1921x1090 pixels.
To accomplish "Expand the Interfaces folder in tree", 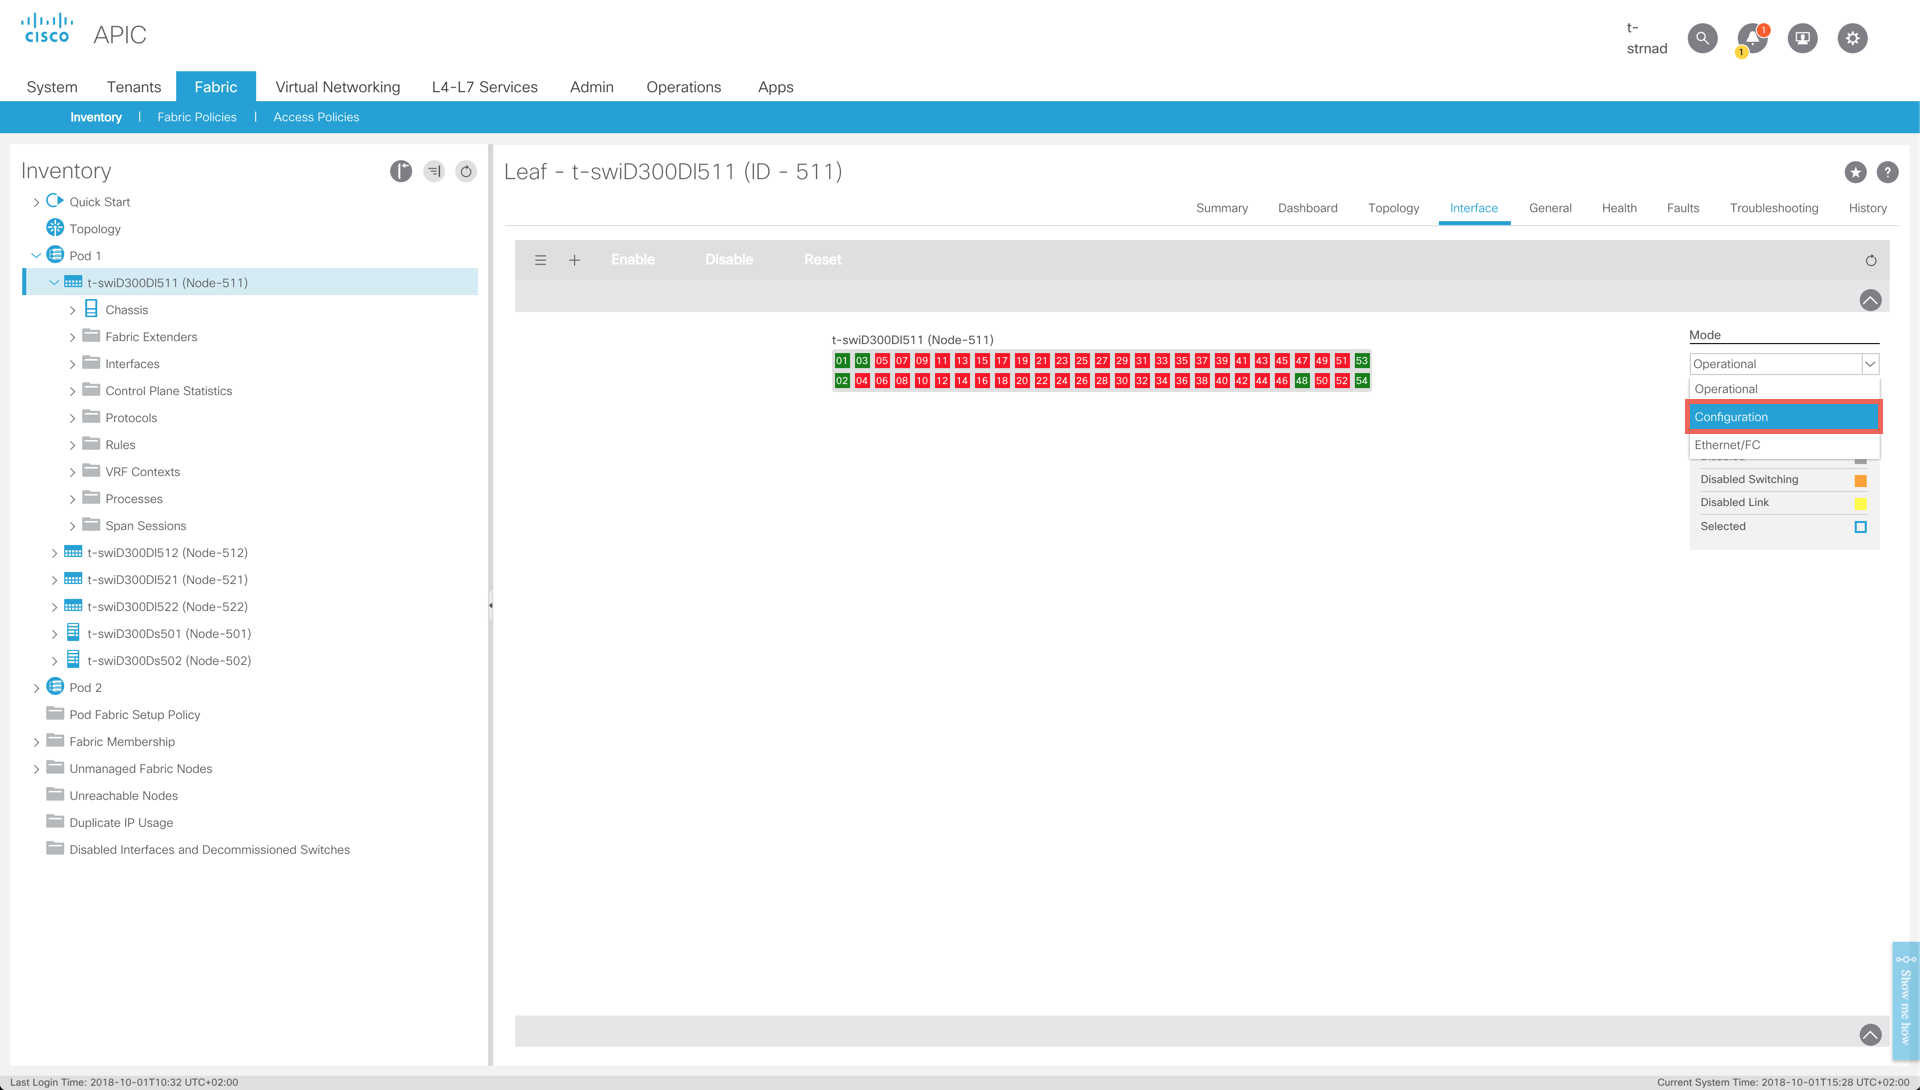I will tap(72, 364).
